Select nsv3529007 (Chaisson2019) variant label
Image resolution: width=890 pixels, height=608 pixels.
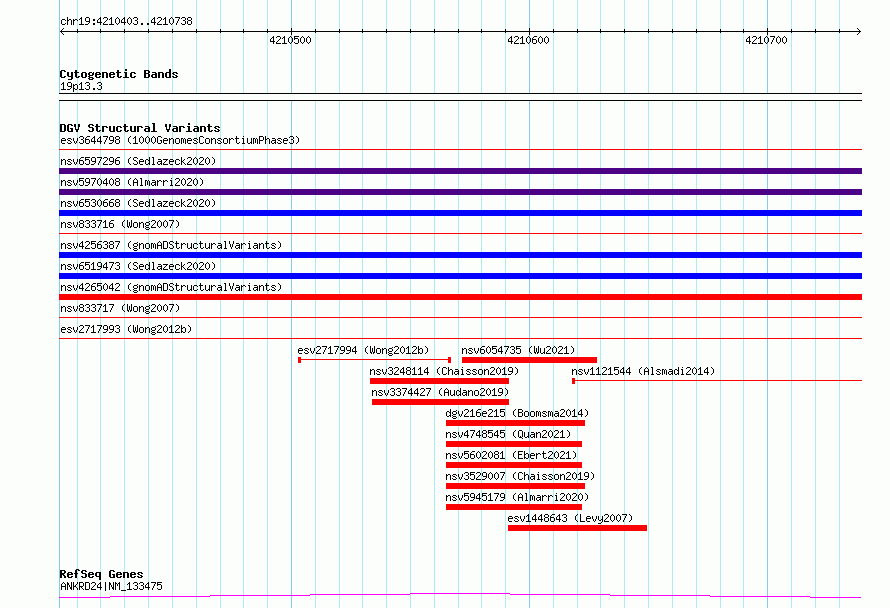pos(520,476)
